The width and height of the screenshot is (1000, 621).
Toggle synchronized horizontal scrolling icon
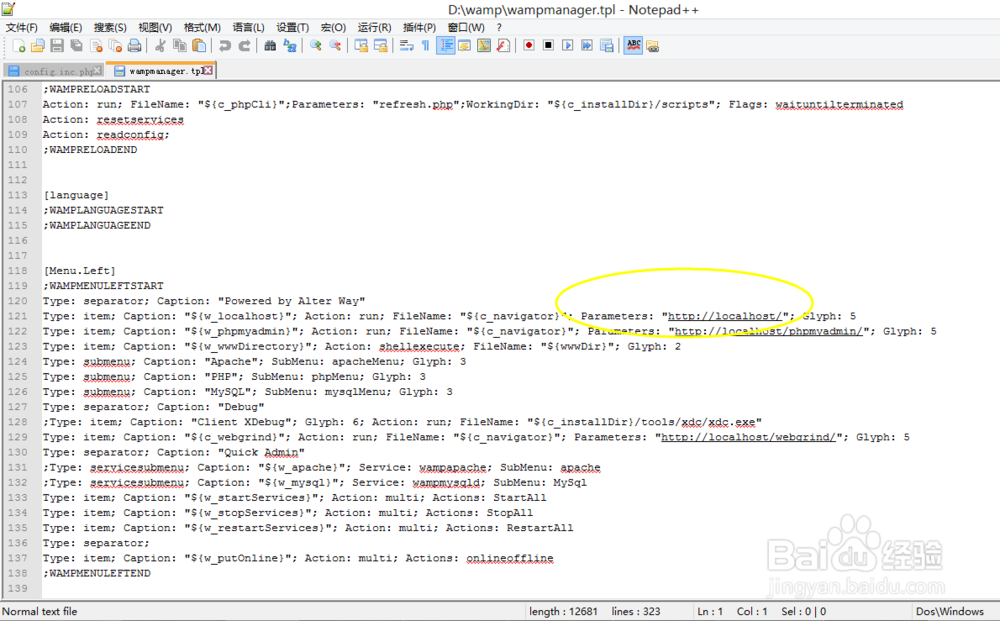pos(381,45)
